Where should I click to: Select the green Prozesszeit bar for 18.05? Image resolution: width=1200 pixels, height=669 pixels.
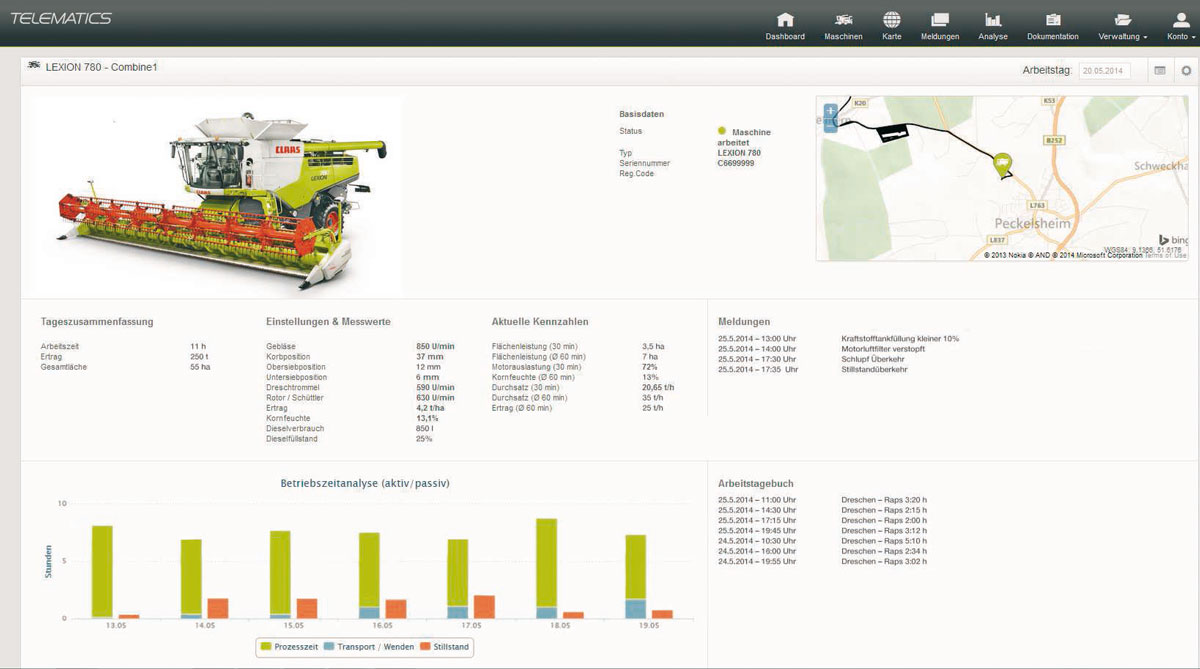(546, 563)
